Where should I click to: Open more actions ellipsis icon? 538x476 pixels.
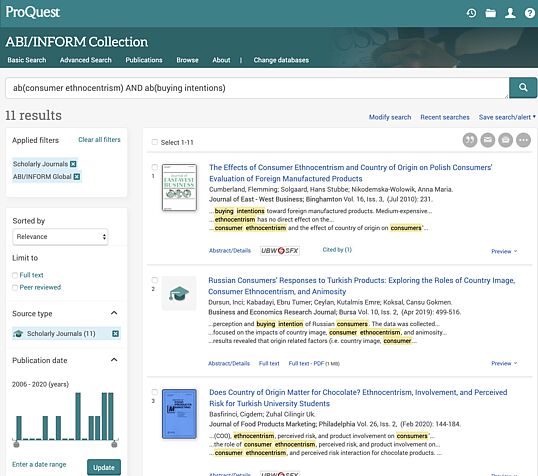tap(523, 140)
